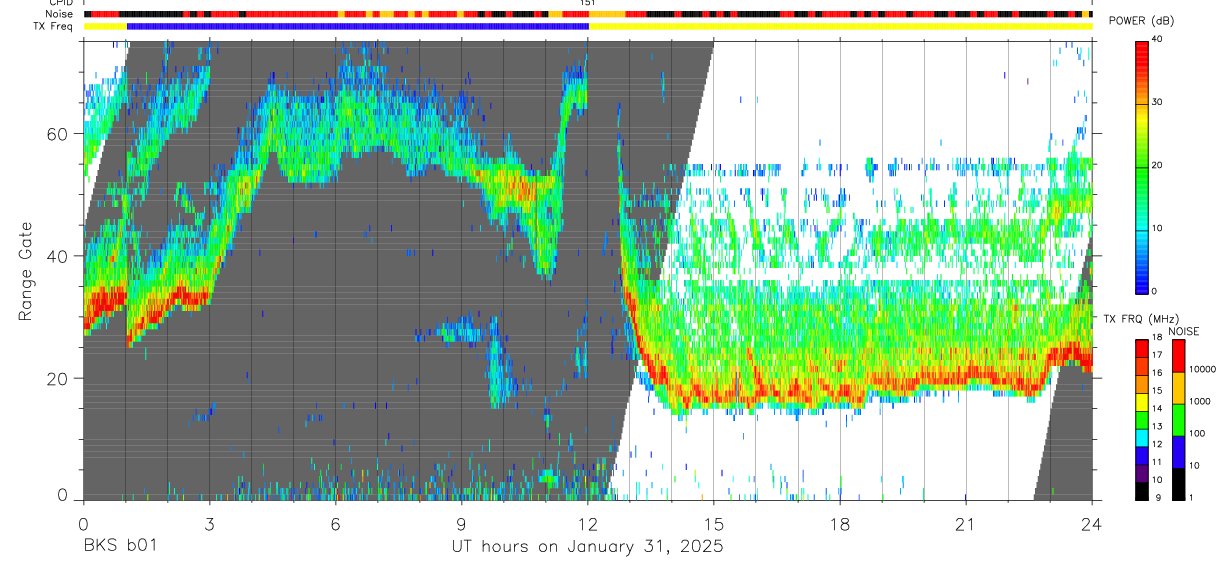Click the green middle of the power colorbar
Screen dimensions: 1228x567
[x=1142, y=166]
